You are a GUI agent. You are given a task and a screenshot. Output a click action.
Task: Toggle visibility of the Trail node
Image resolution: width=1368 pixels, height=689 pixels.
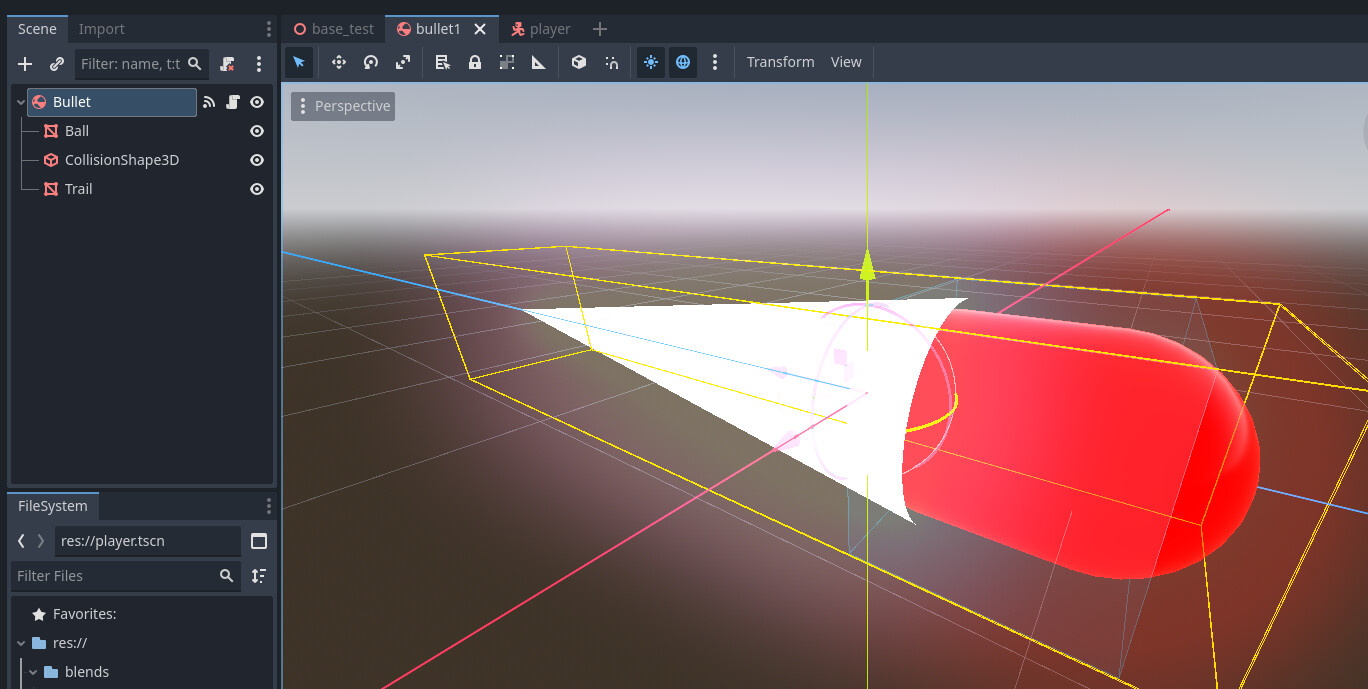256,188
